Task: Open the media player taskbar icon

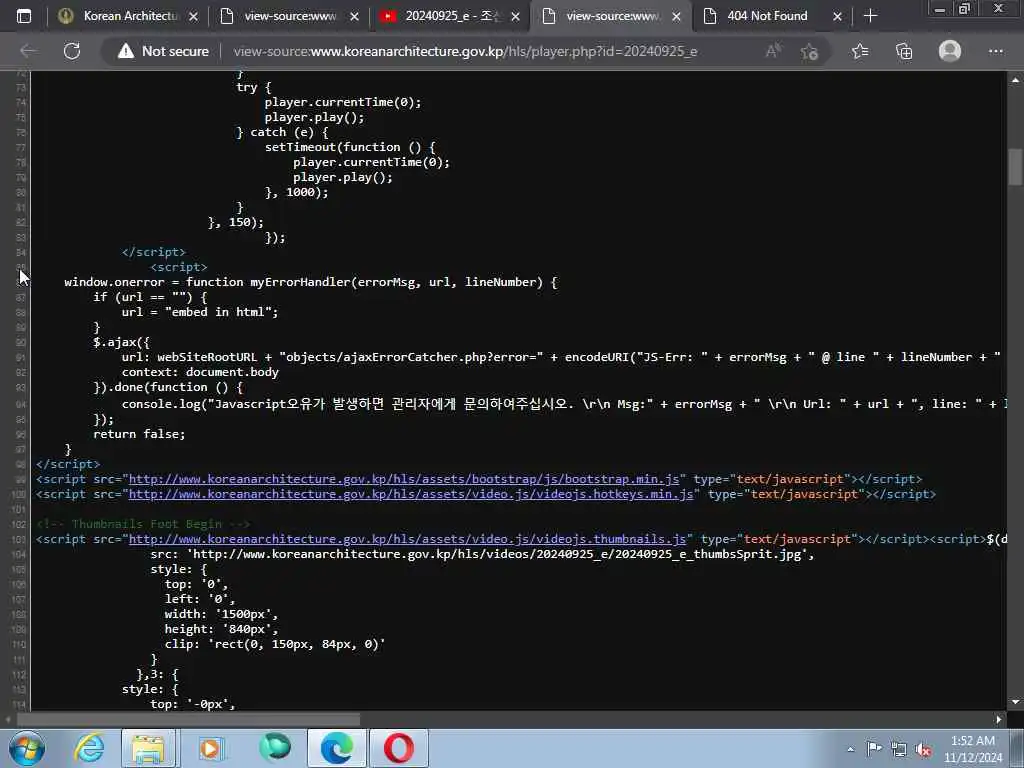Action: click(210, 748)
